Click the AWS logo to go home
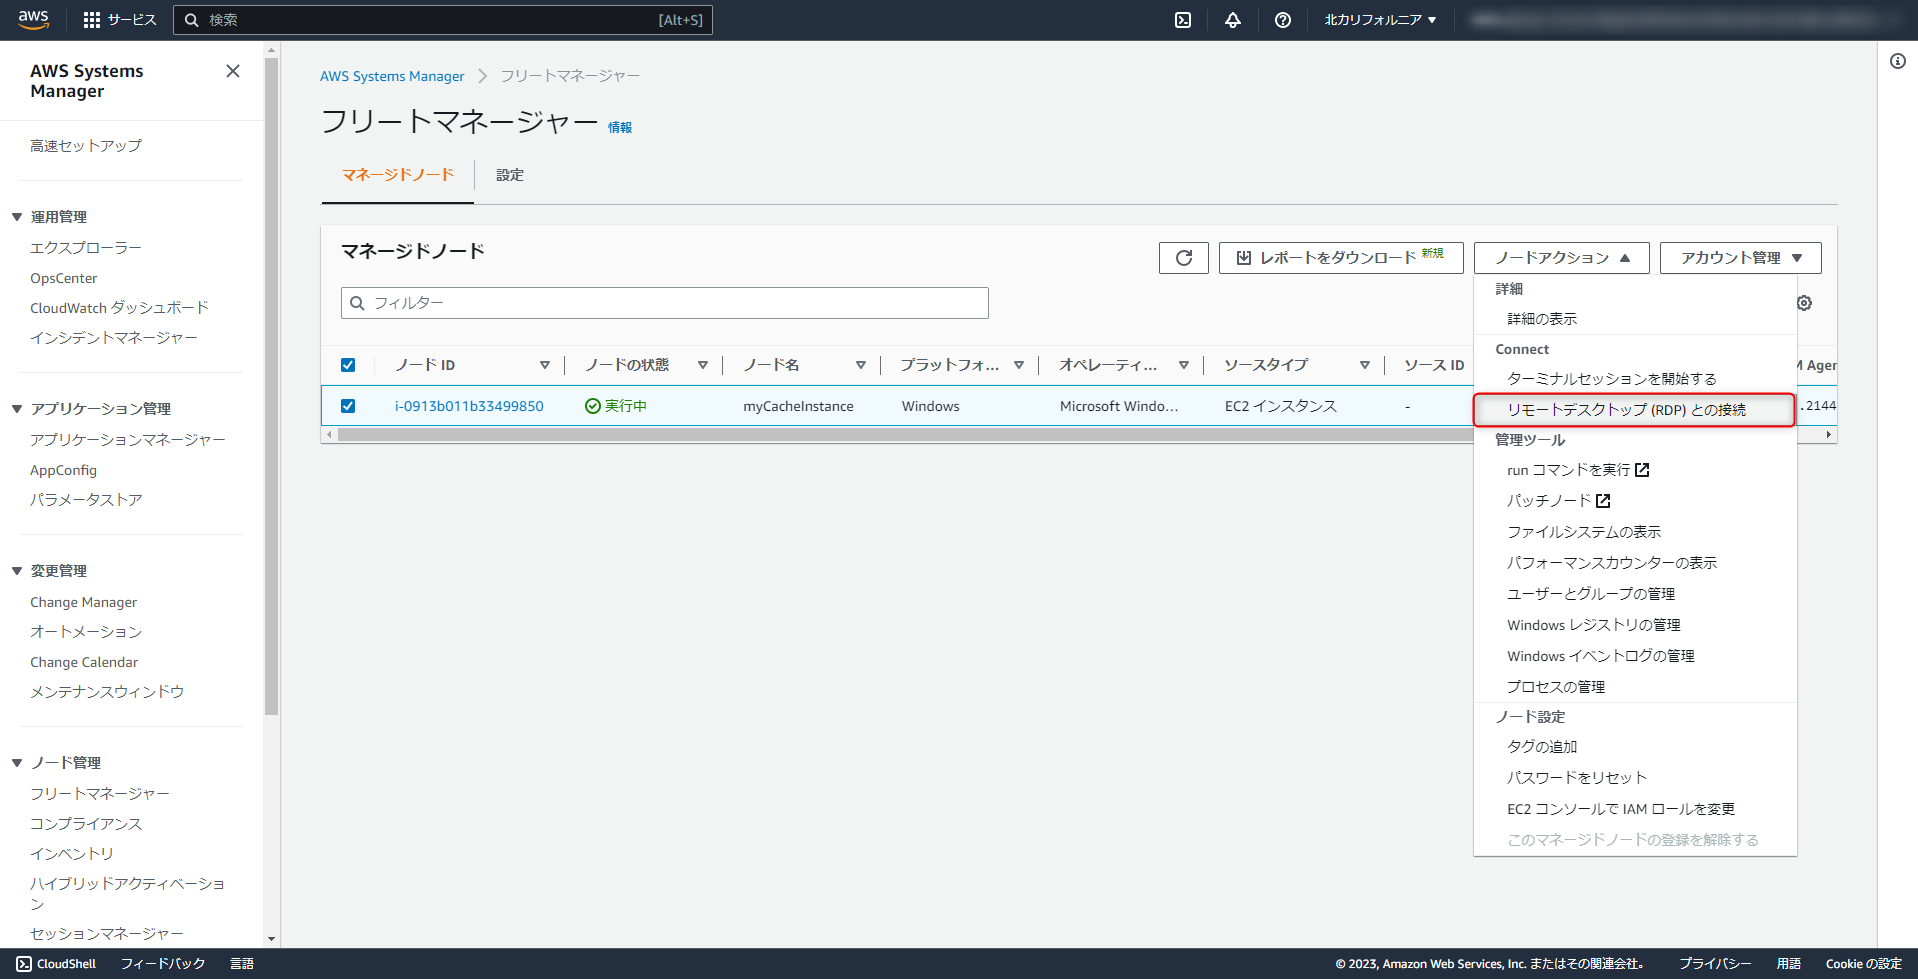 (x=32, y=19)
